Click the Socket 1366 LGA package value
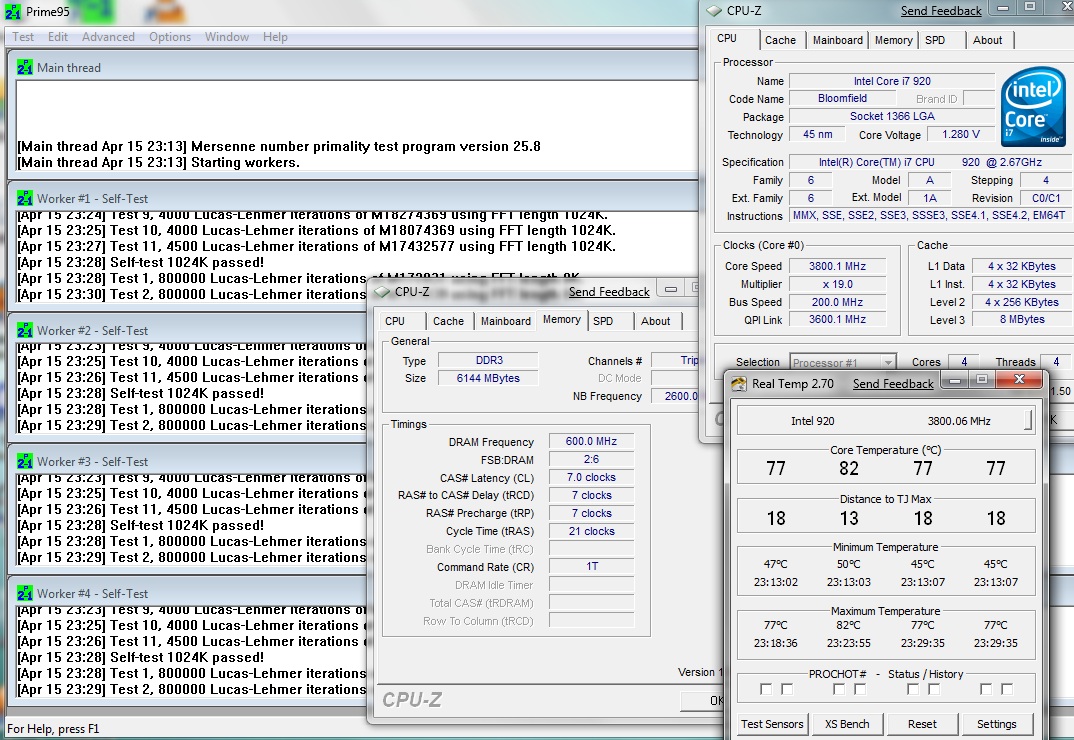Screen dimensions: 1074x740 pos(892,116)
